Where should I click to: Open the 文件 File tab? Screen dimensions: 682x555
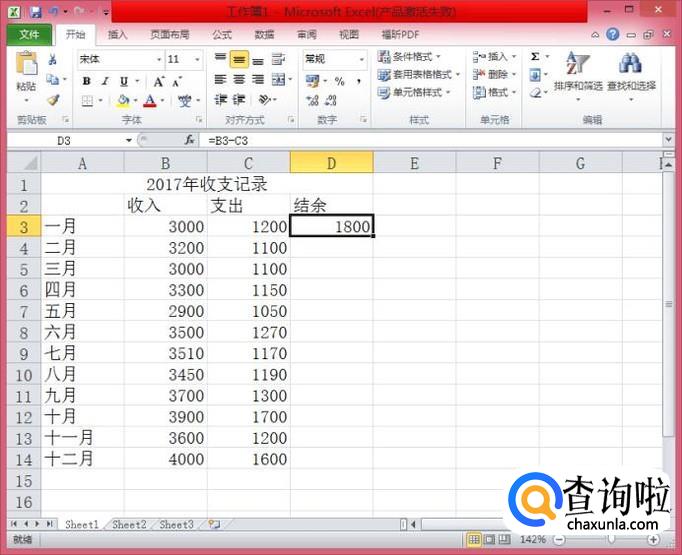pyautogui.click(x=29, y=34)
